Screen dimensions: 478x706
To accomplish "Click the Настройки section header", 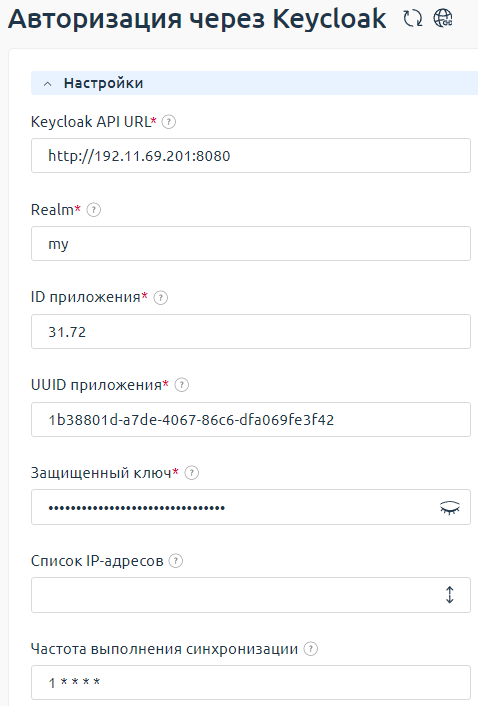I will pyautogui.click(x=254, y=83).
